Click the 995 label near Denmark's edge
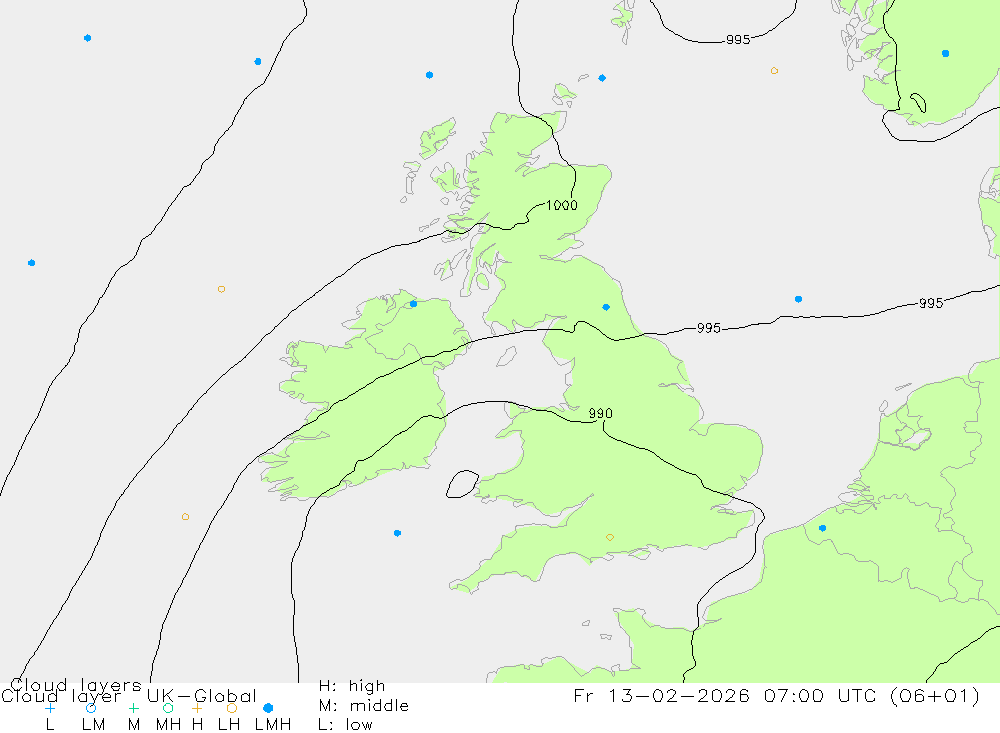 [x=930, y=303]
